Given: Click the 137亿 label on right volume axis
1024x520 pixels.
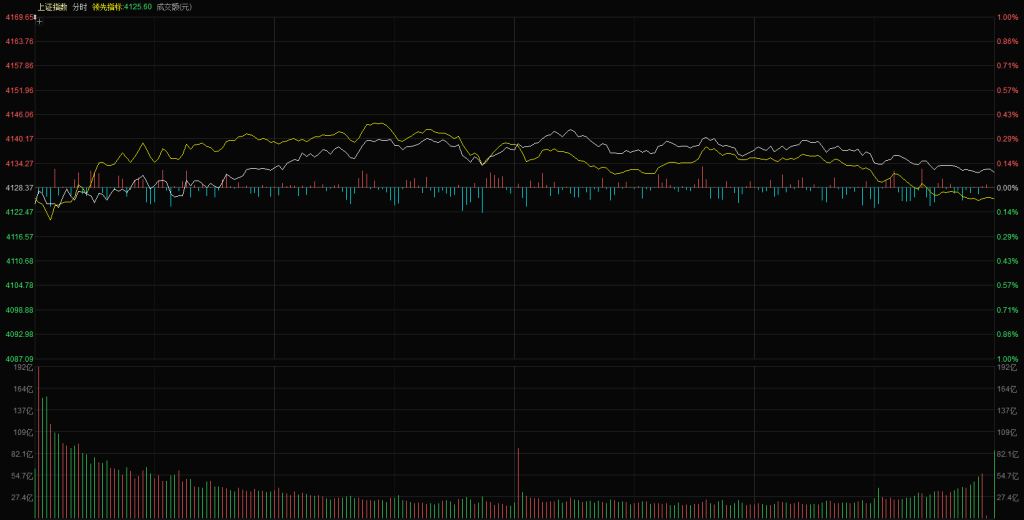Looking at the screenshot, I should point(1007,411).
